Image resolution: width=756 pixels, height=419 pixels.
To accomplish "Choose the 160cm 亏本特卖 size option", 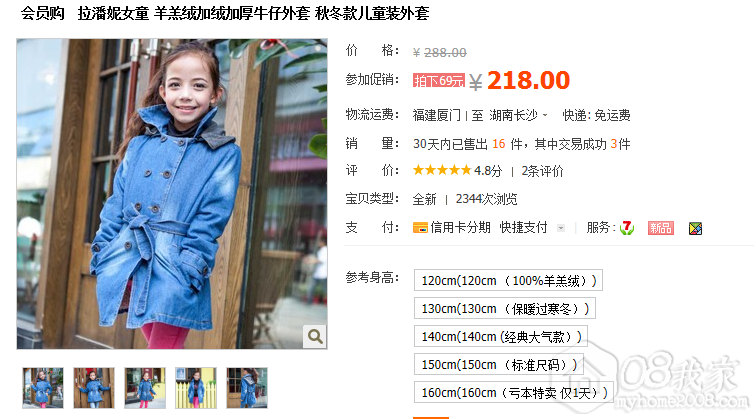I will [514, 392].
